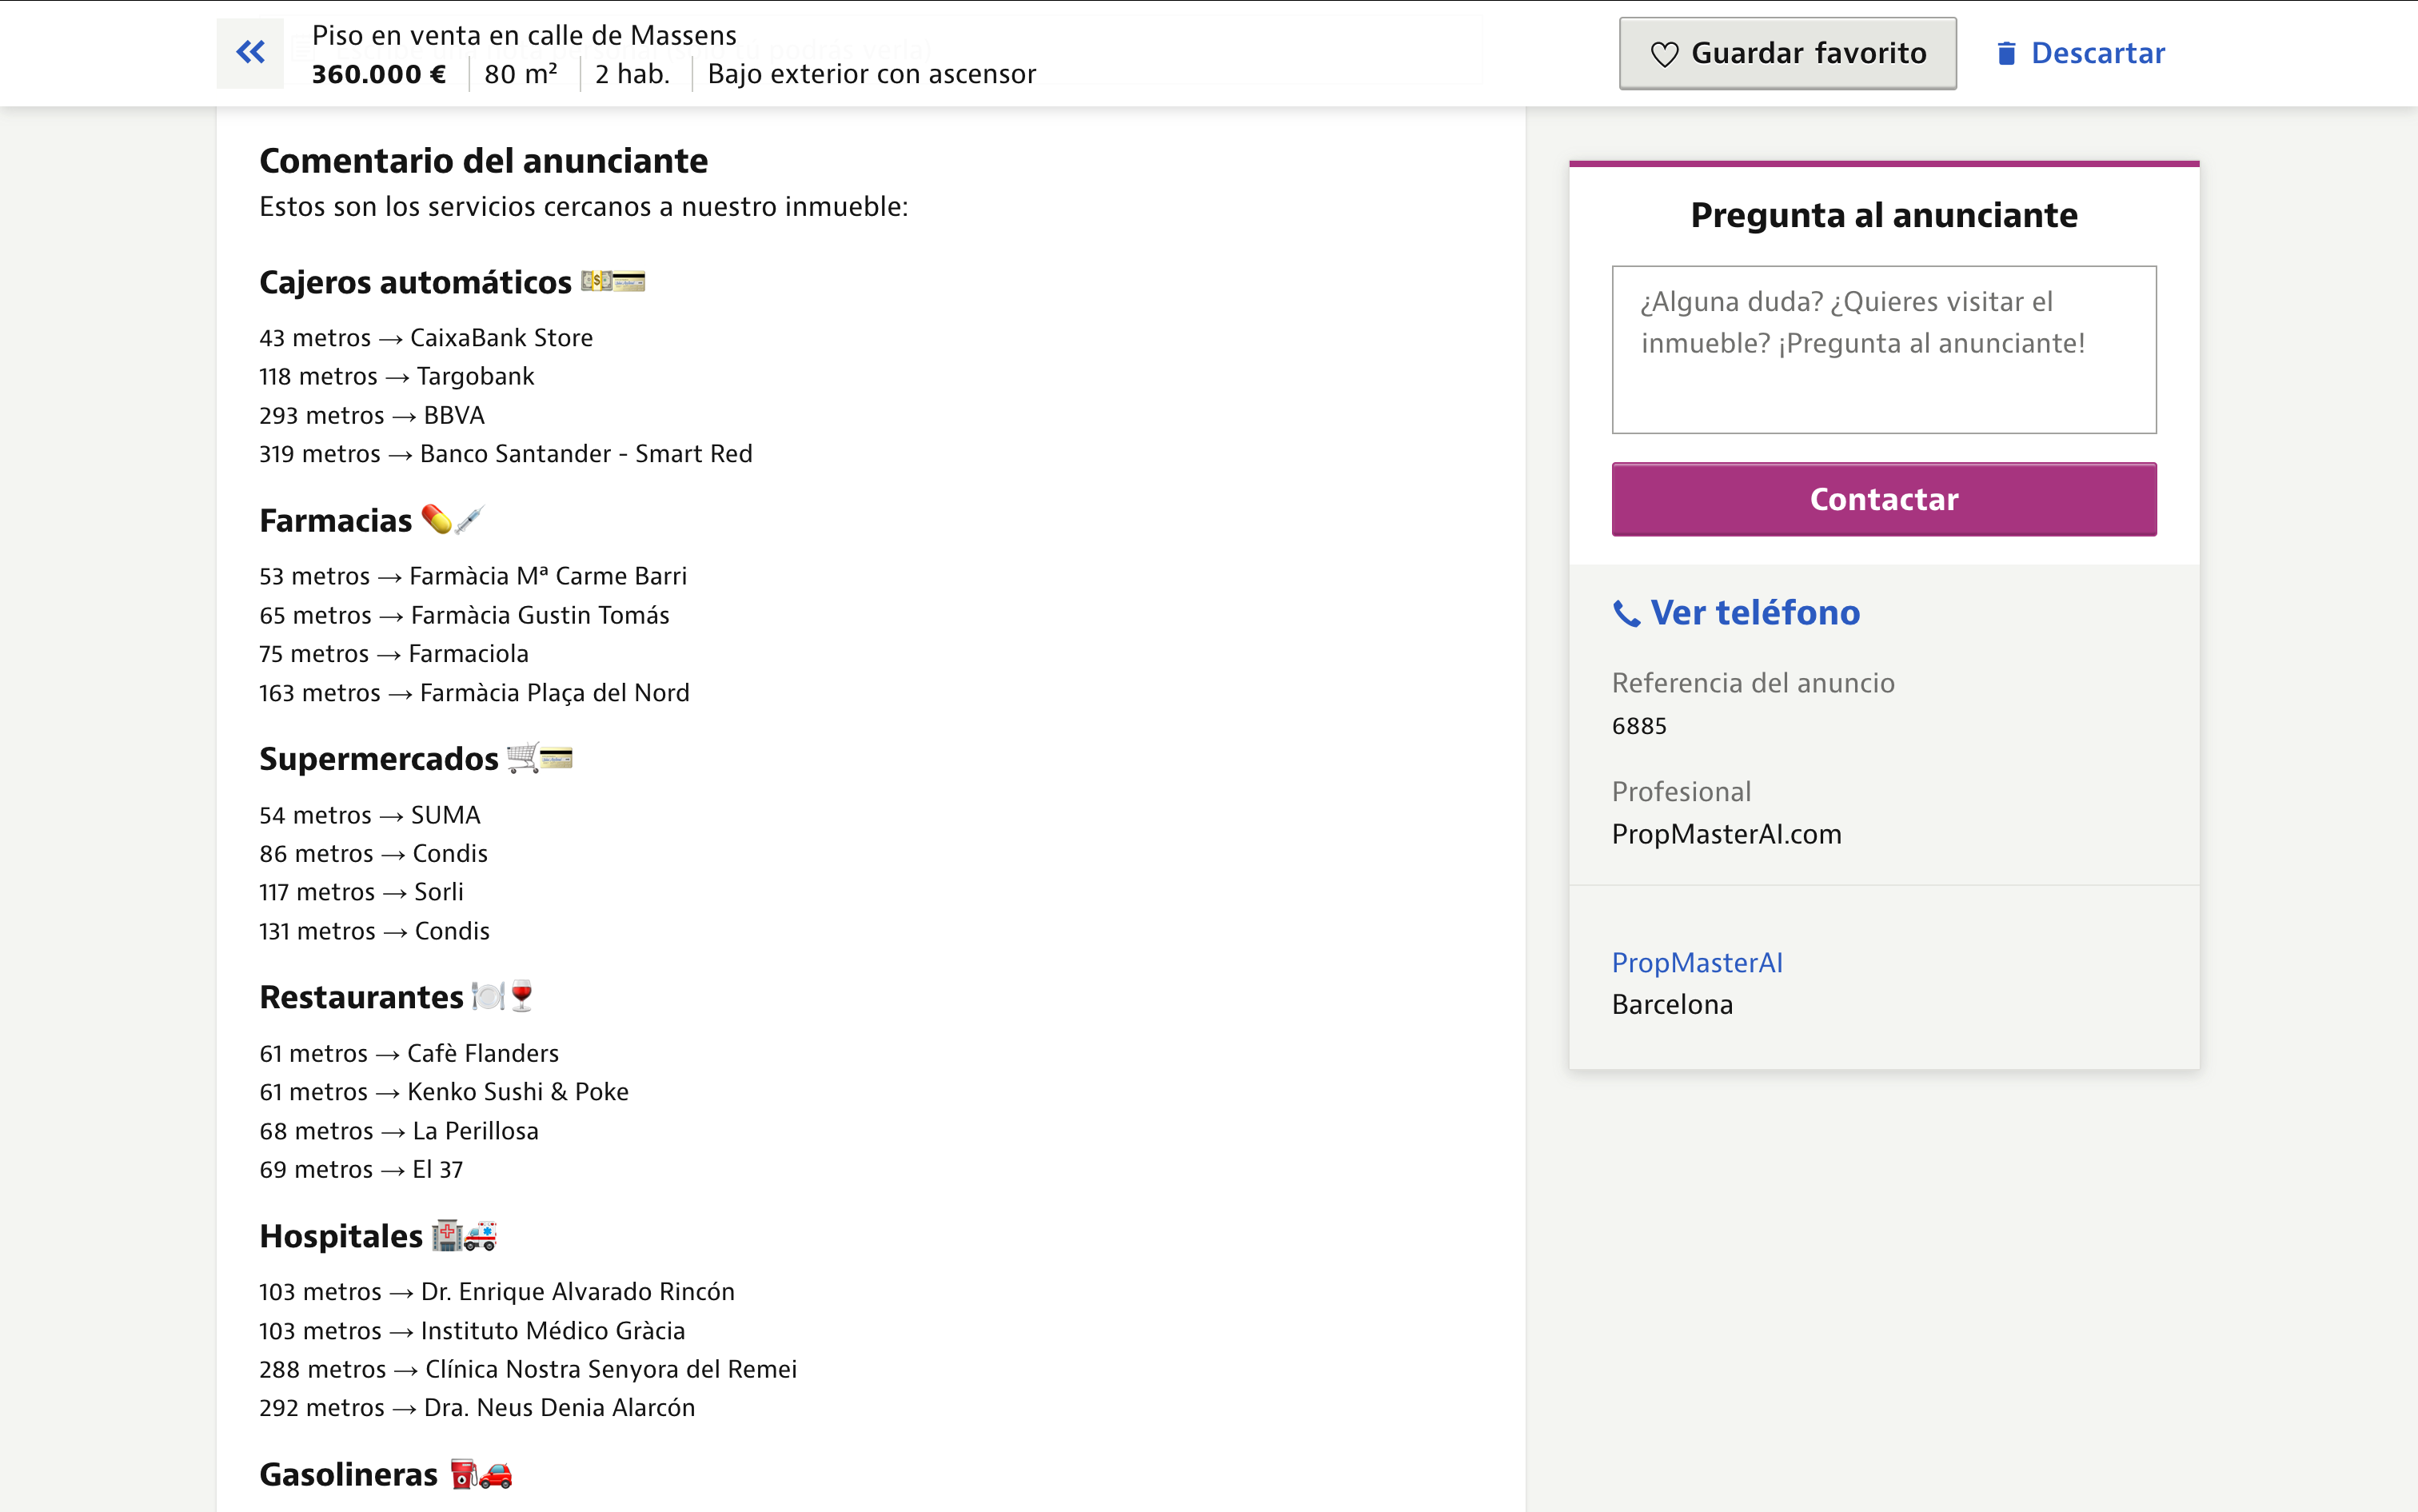Click the heart icon in Guardar favorito
The width and height of the screenshot is (2418, 1512).
1663,54
